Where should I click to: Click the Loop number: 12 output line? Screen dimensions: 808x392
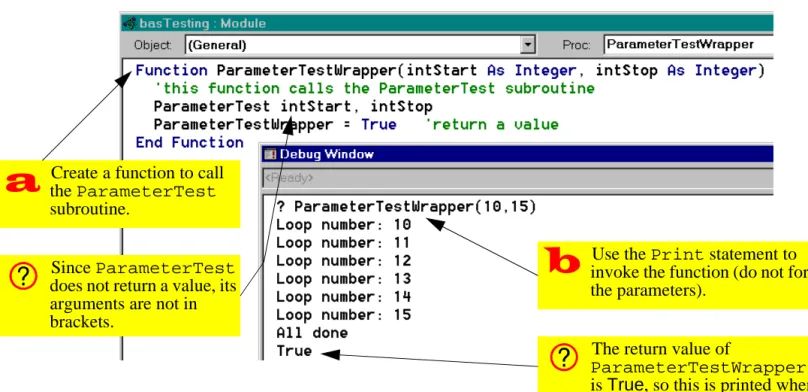point(344,261)
